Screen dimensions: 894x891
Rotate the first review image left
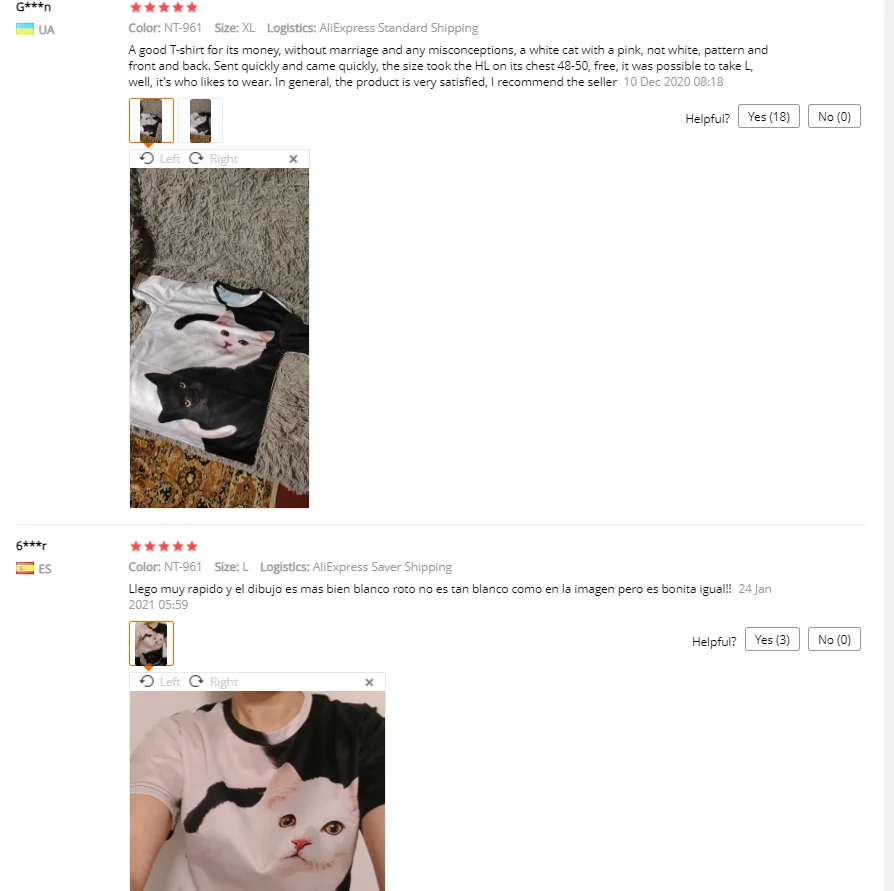(160, 158)
